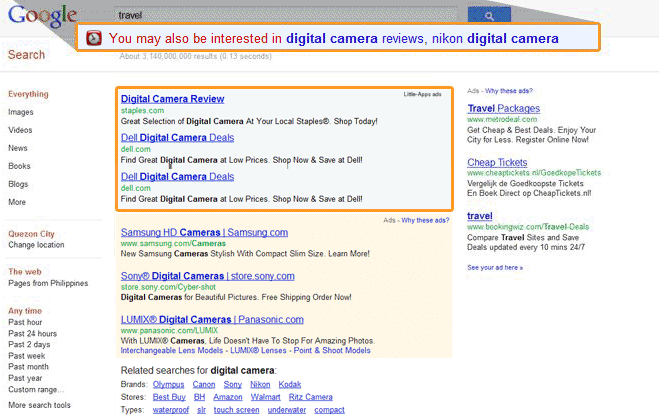Viewport: 659px width, 416px height.
Task: Open Amazon store related search
Action: click(228, 397)
